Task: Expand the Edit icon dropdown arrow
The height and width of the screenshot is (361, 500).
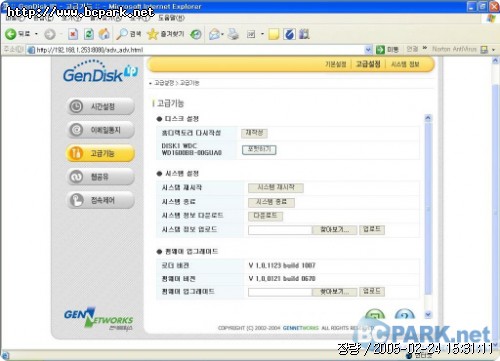Action: [x=262, y=34]
